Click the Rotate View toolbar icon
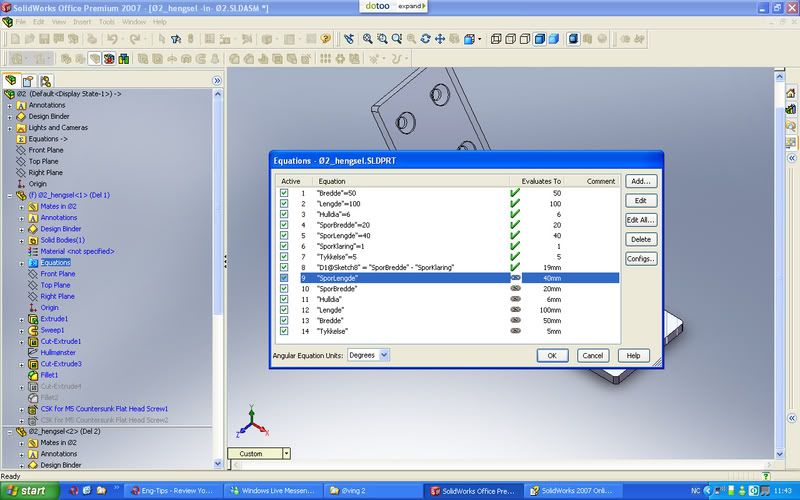Viewport: 800px width, 500px height. point(426,39)
